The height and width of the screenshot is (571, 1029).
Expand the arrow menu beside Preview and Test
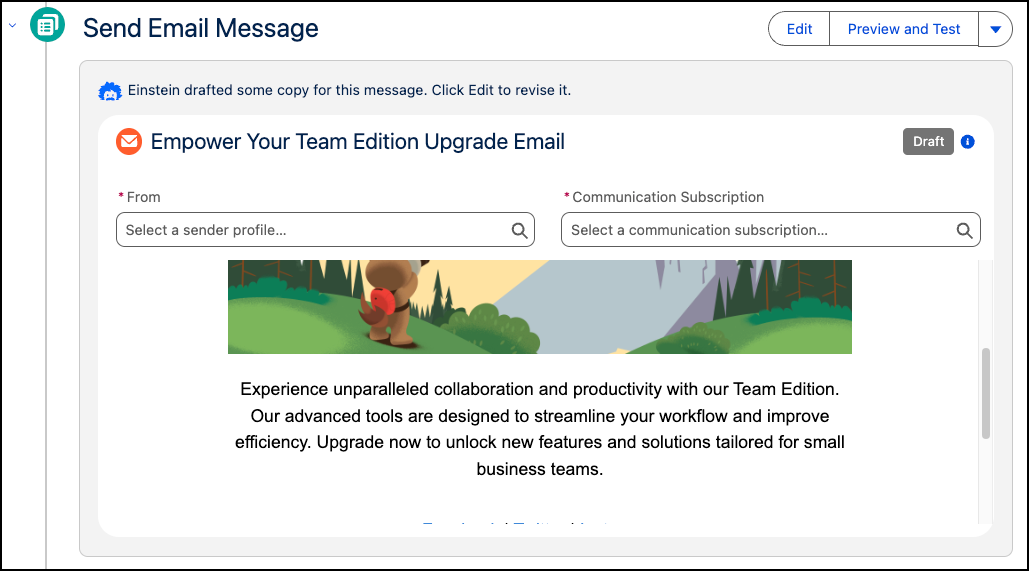click(995, 29)
